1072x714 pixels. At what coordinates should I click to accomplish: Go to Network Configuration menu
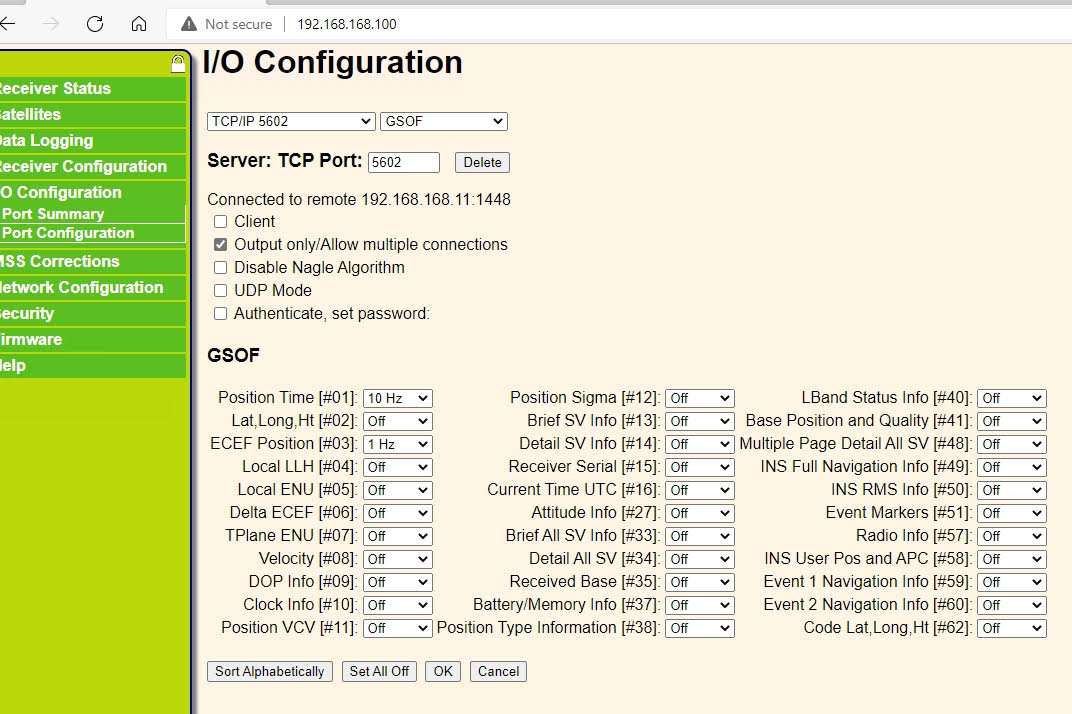(82, 288)
